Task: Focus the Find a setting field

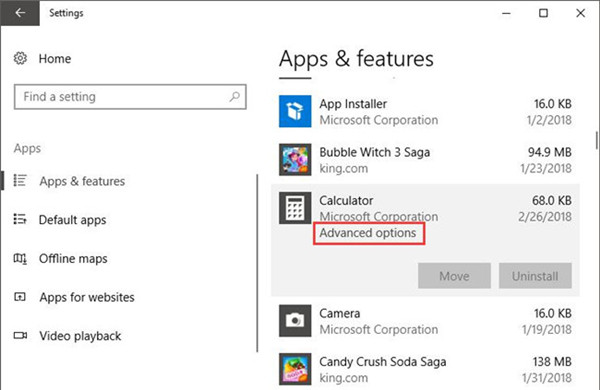Action: [130, 97]
